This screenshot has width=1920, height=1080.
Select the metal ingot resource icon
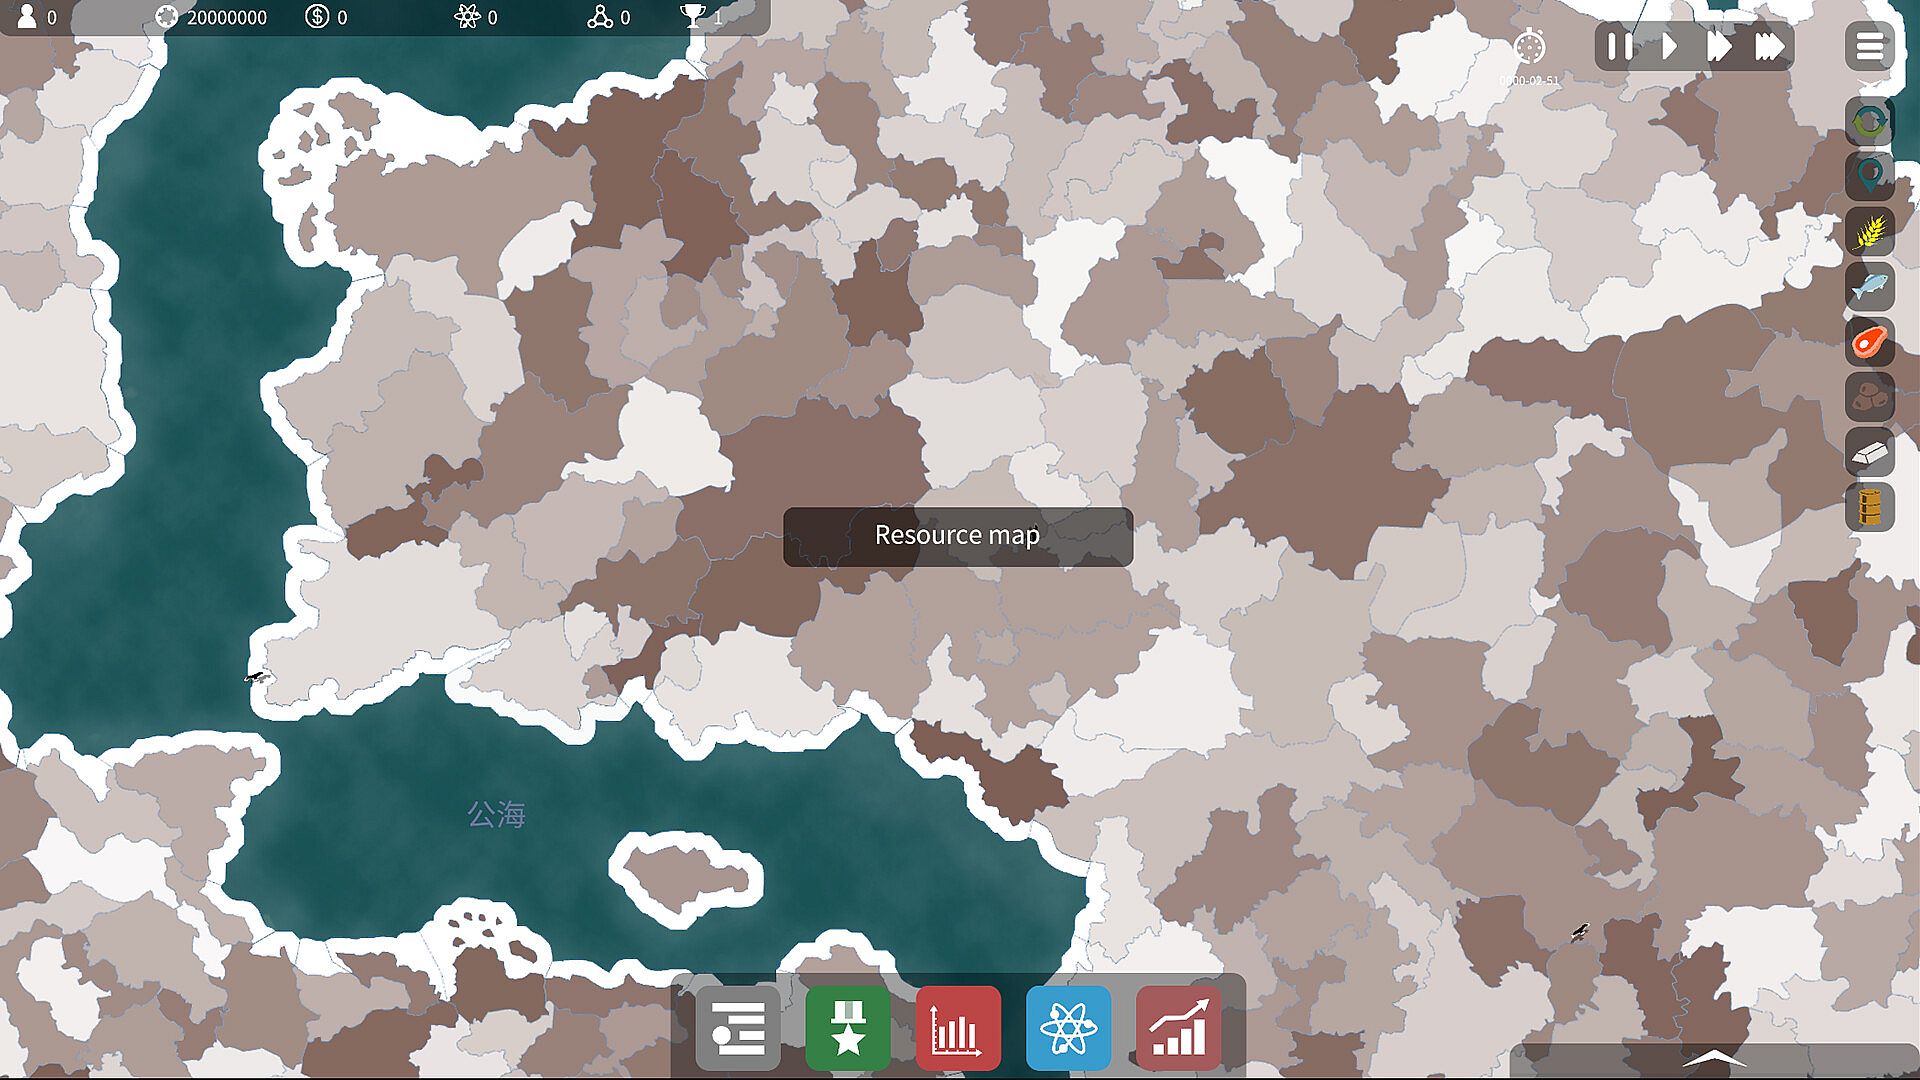[1869, 453]
